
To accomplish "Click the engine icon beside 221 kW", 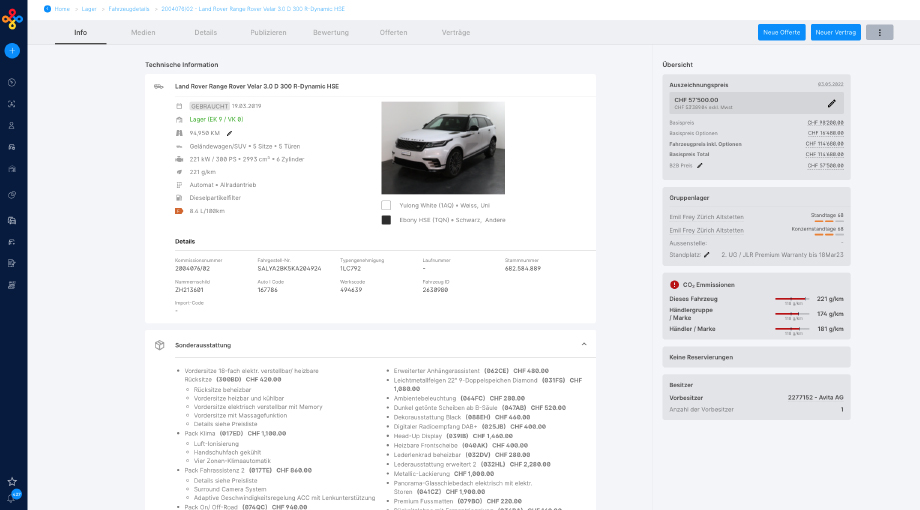I will click(179, 159).
